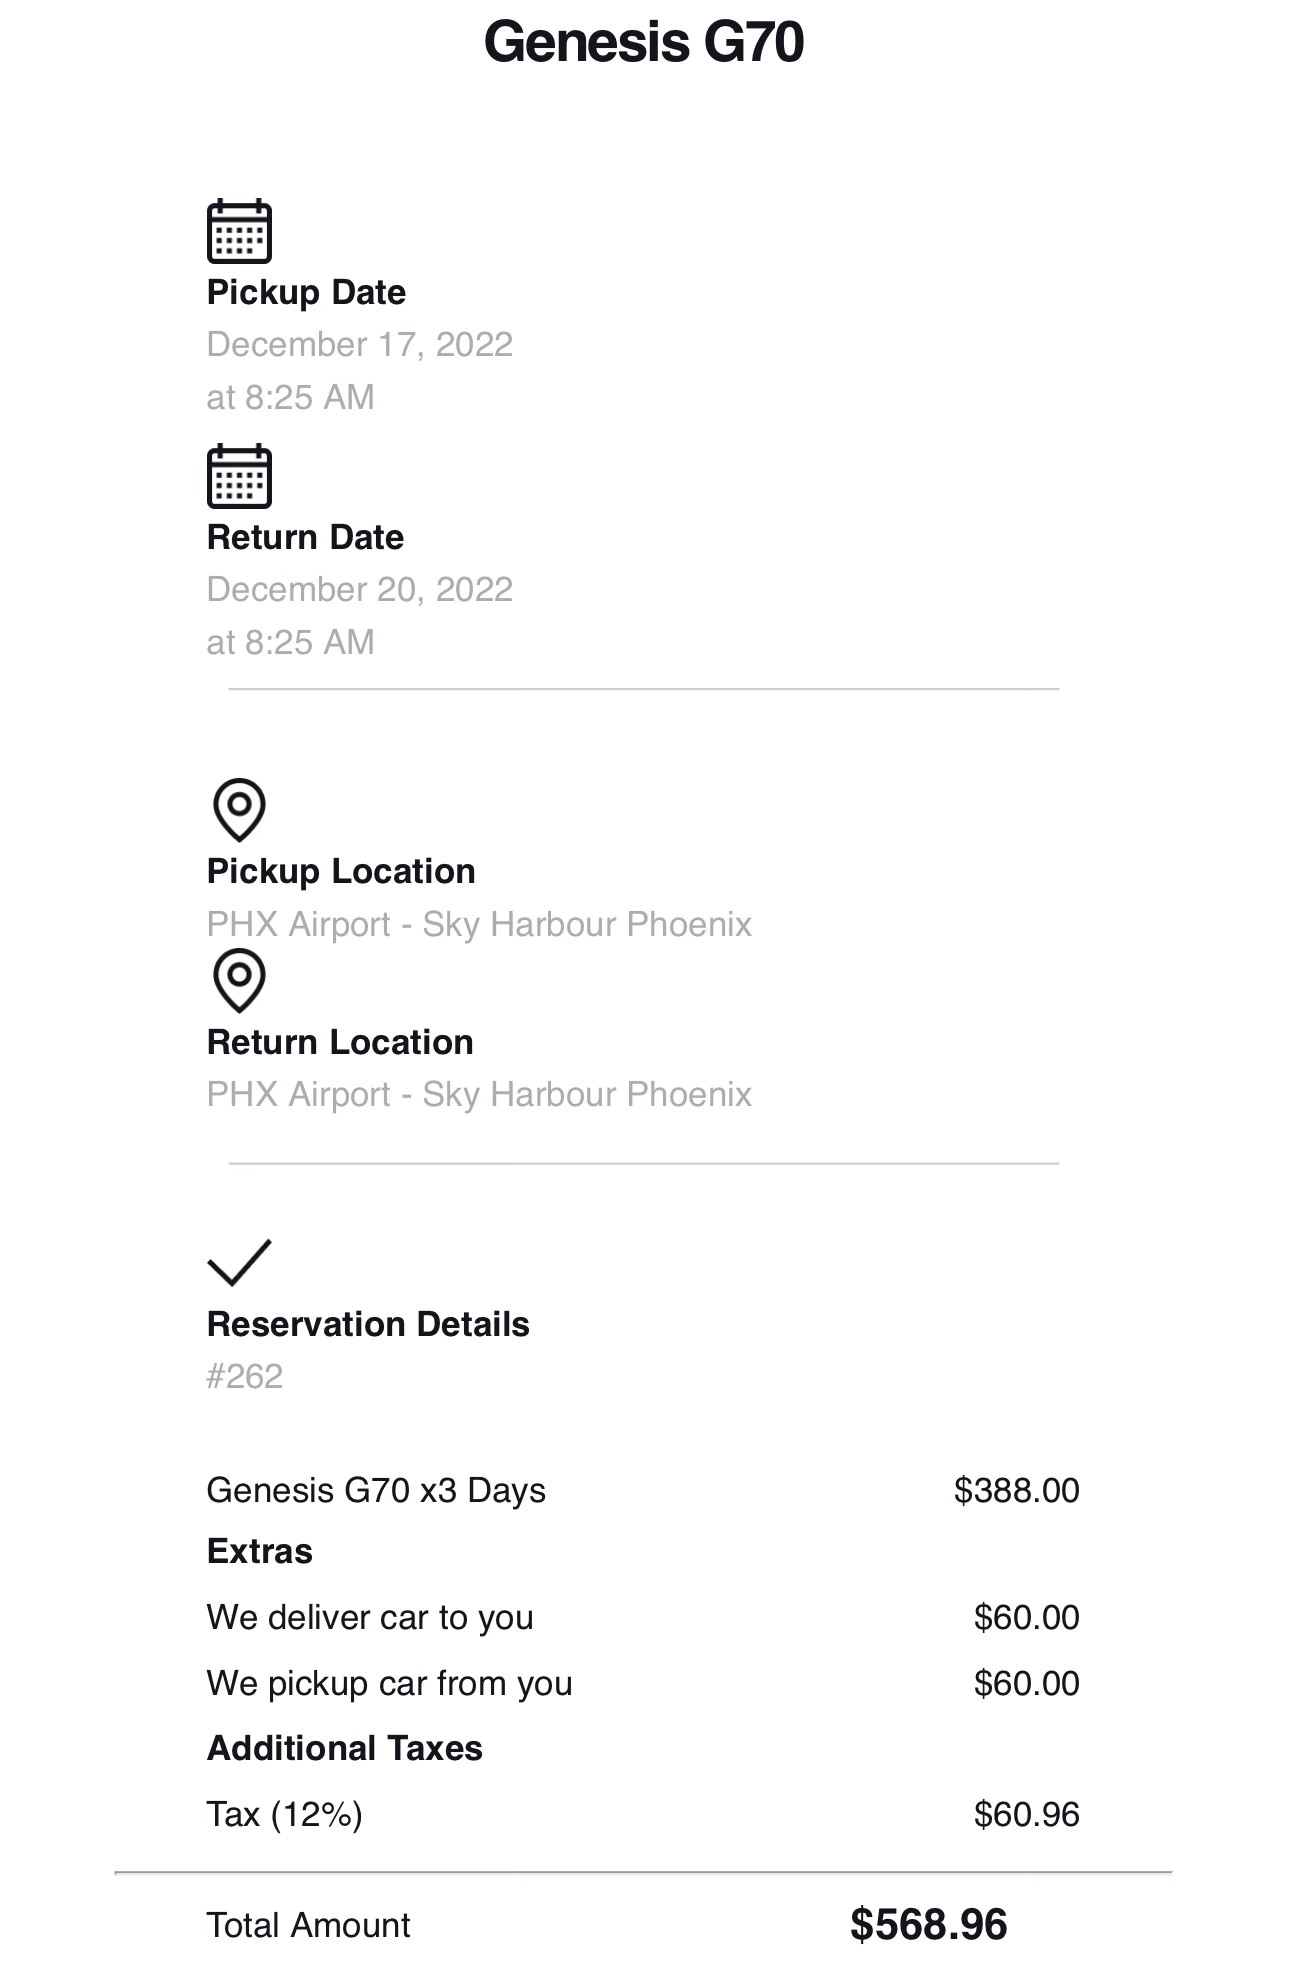Click the $388.00 rental price
Viewport: 1289px width, 1988px height.
[x=1016, y=1491]
